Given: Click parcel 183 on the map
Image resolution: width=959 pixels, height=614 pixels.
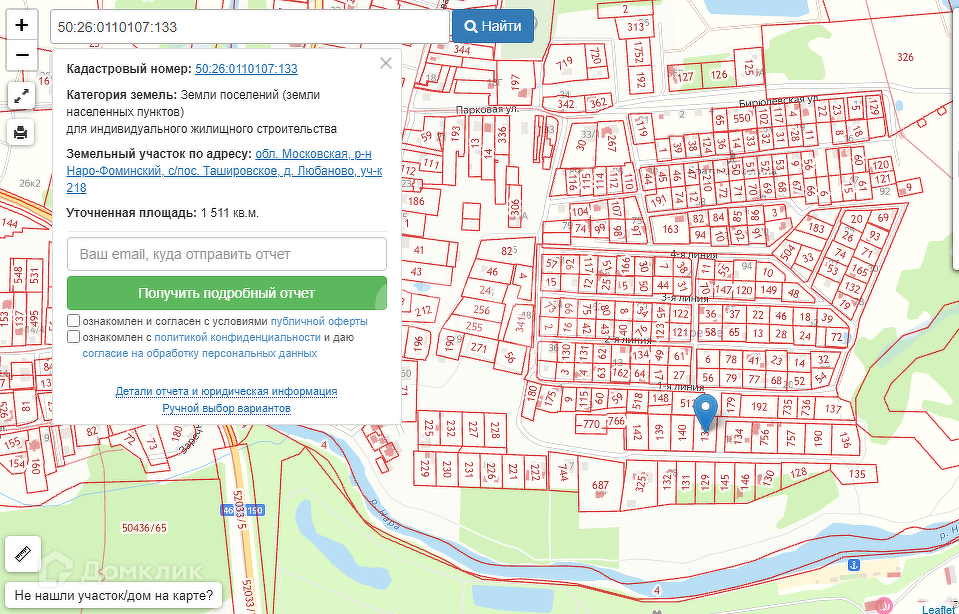Looking at the screenshot, I should (816, 228).
